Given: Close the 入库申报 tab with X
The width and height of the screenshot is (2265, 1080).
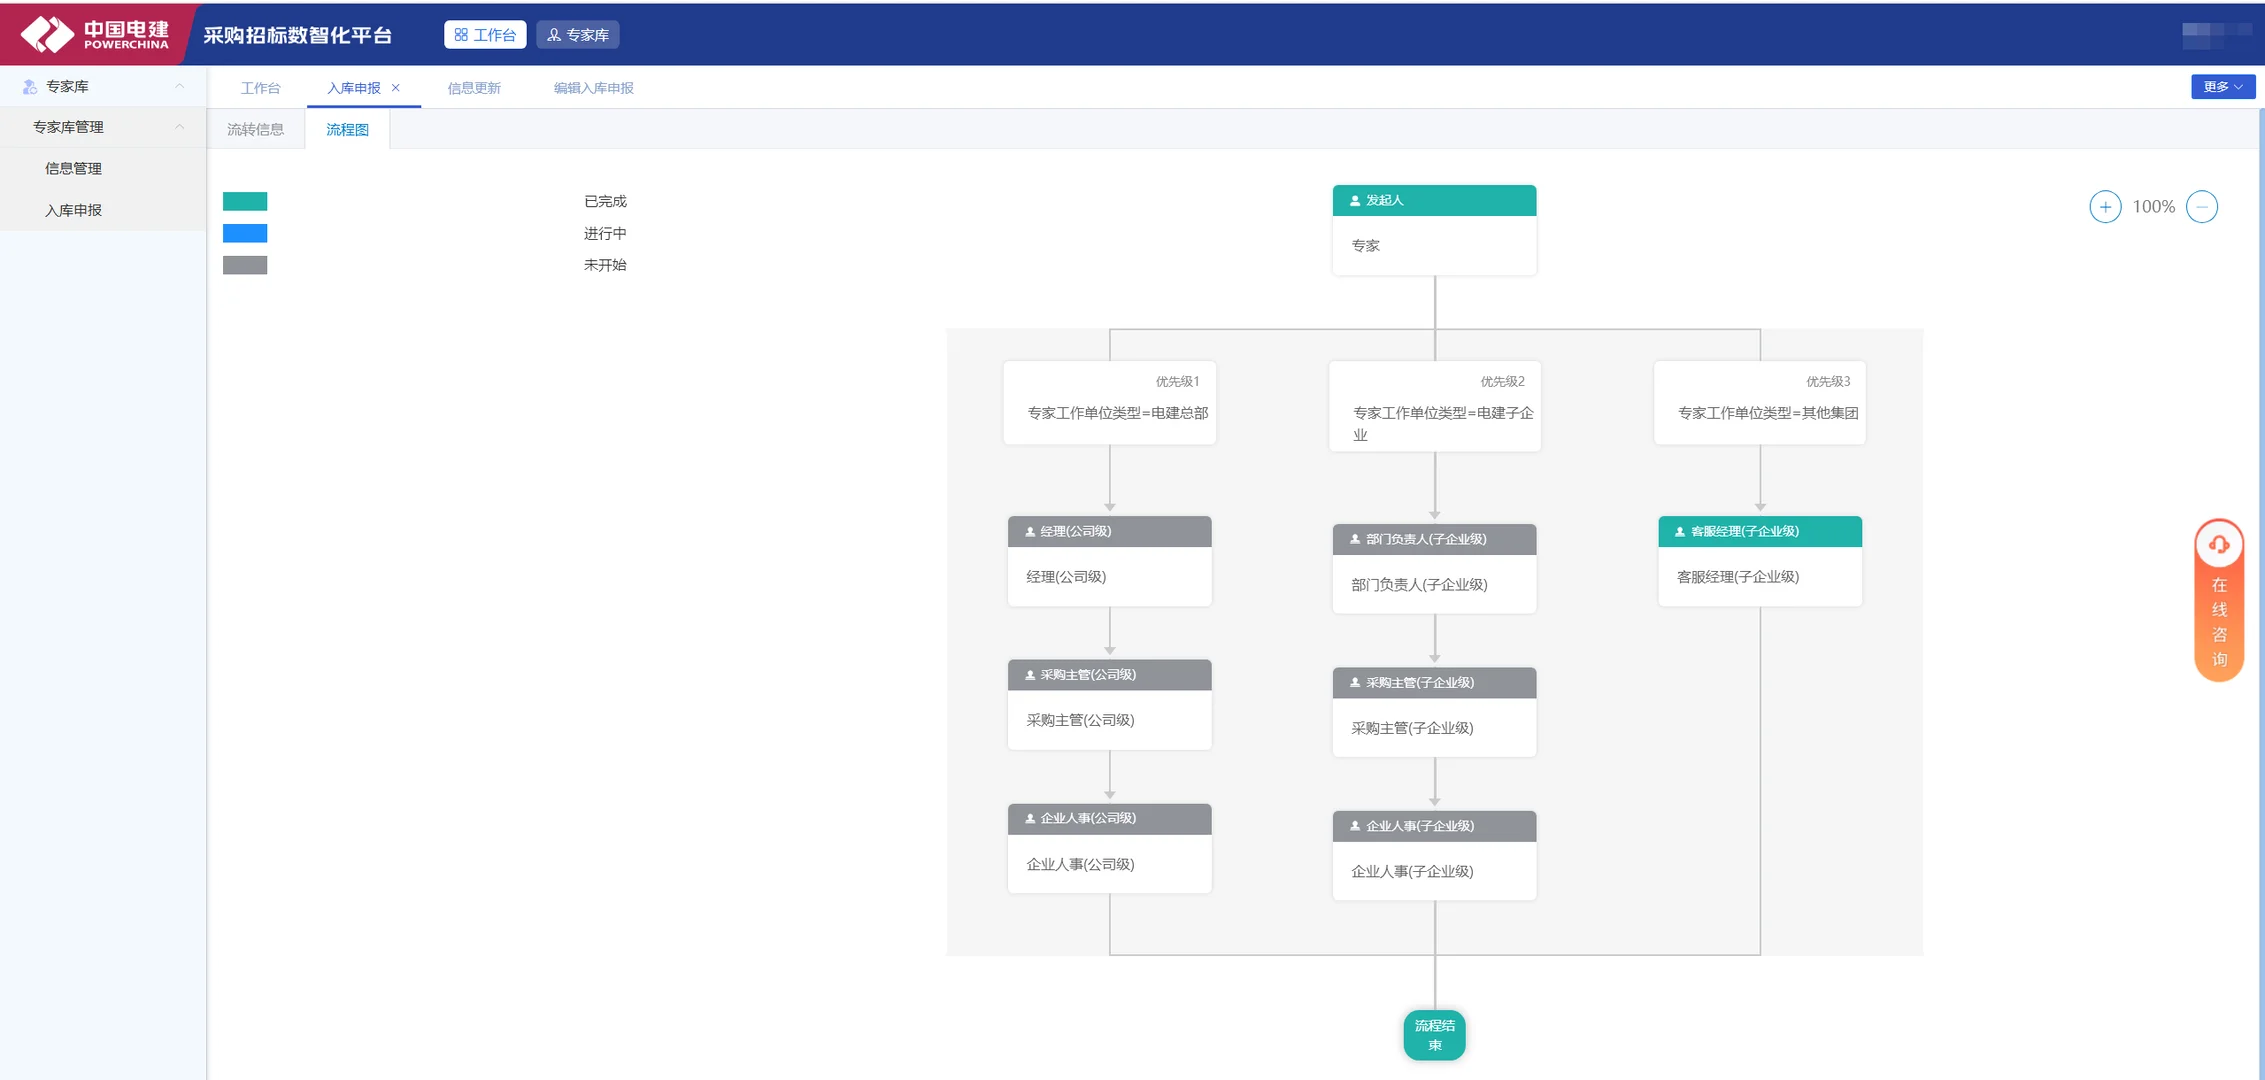Looking at the screenshot, I should click(x=396, y=88).
